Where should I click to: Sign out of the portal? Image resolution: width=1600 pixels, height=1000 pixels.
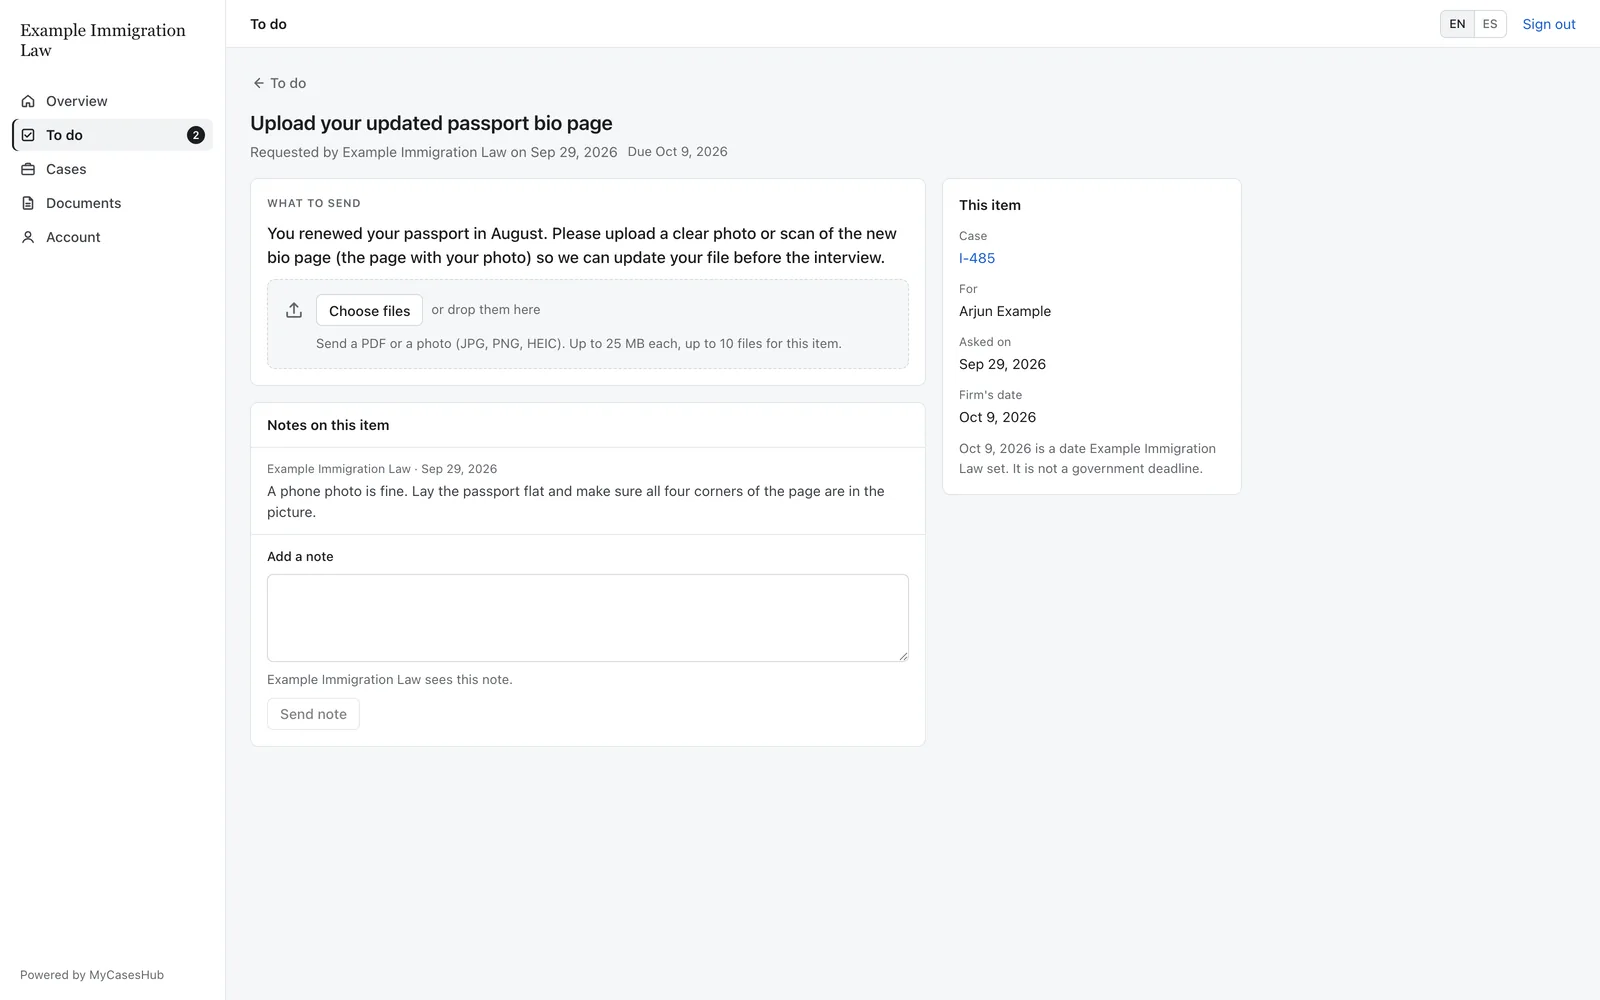coord(1548,24)
